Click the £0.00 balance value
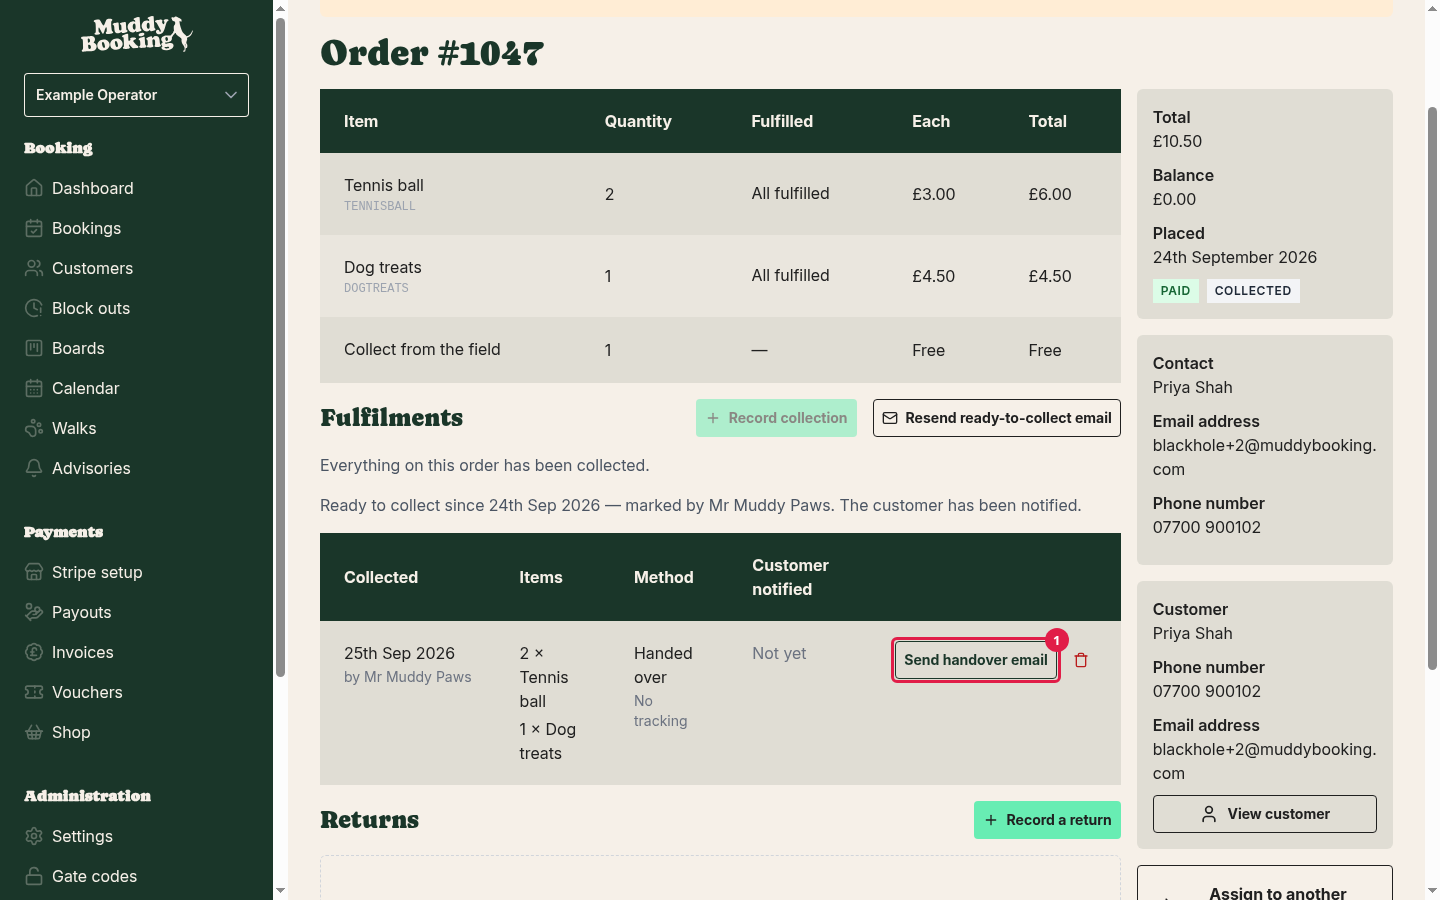The image size is (1440, 900). (1174, 199)
